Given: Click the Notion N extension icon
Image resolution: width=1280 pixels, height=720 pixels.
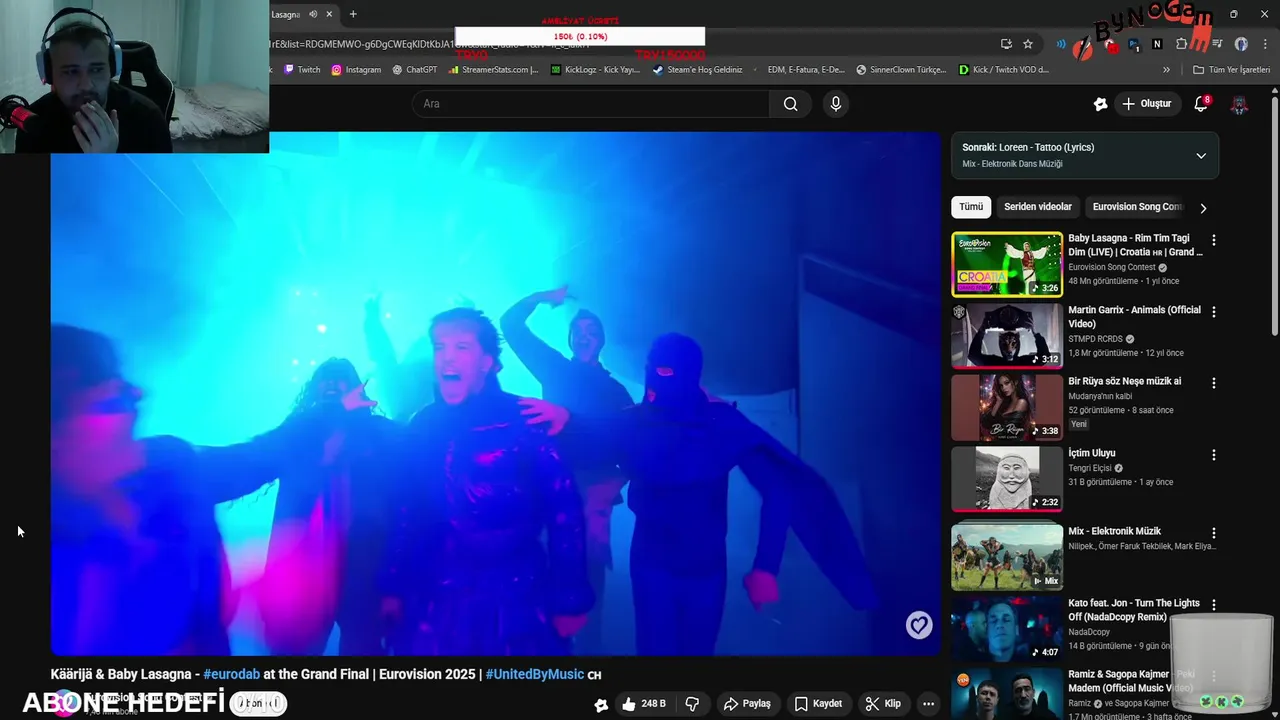Looking at the screenshot, I should point(1157,44).
